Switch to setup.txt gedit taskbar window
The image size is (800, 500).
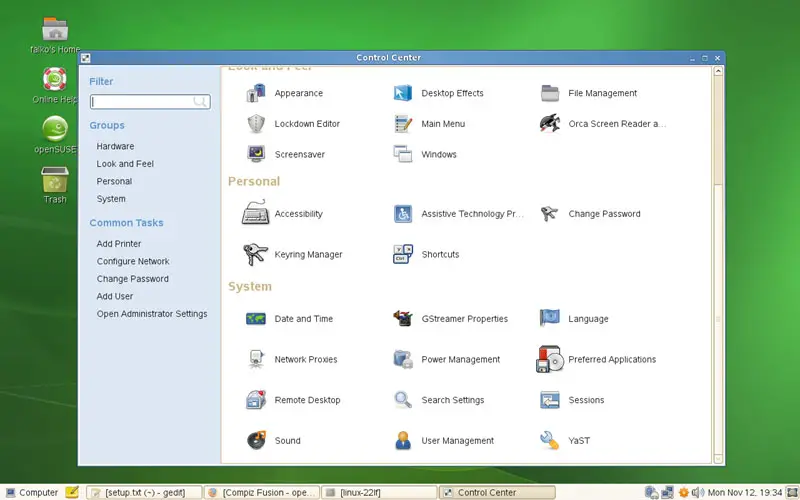click(144, 492)
